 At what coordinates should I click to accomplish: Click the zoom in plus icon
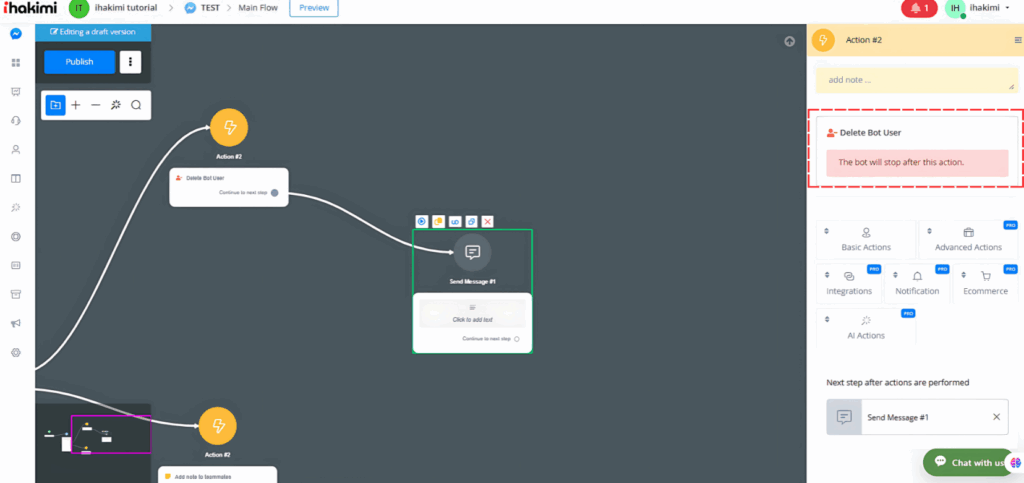click(x=76, y=105)
